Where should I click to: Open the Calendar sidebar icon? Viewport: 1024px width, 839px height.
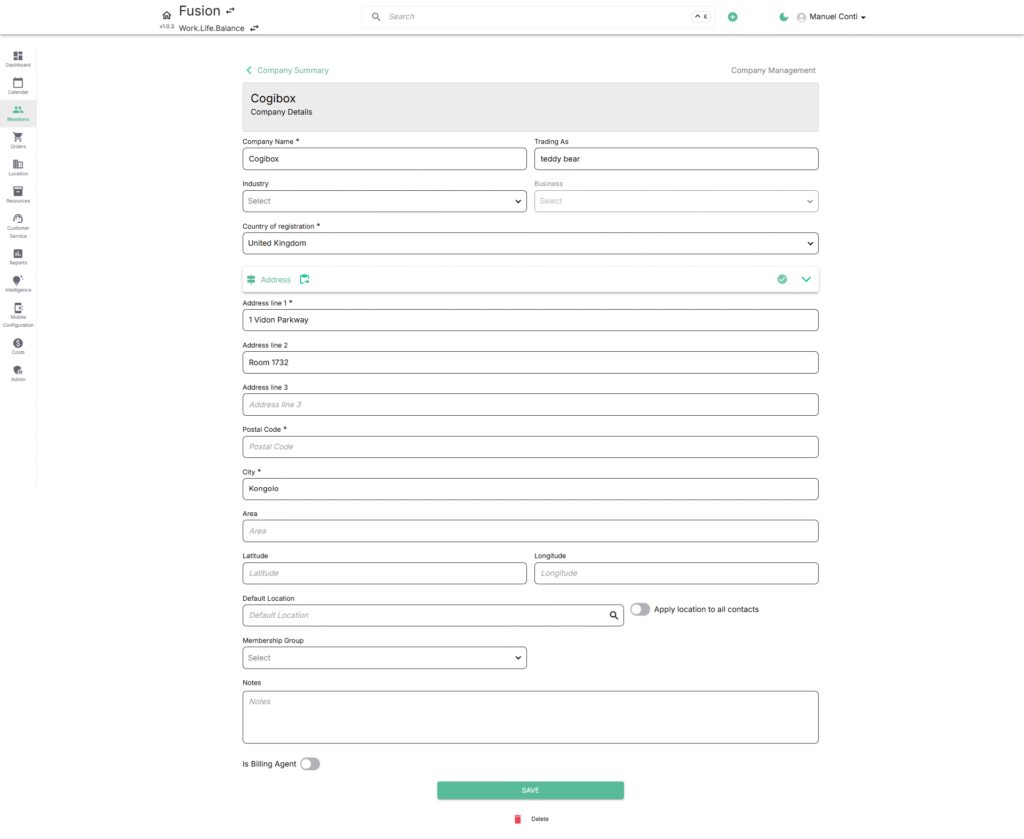18,83
